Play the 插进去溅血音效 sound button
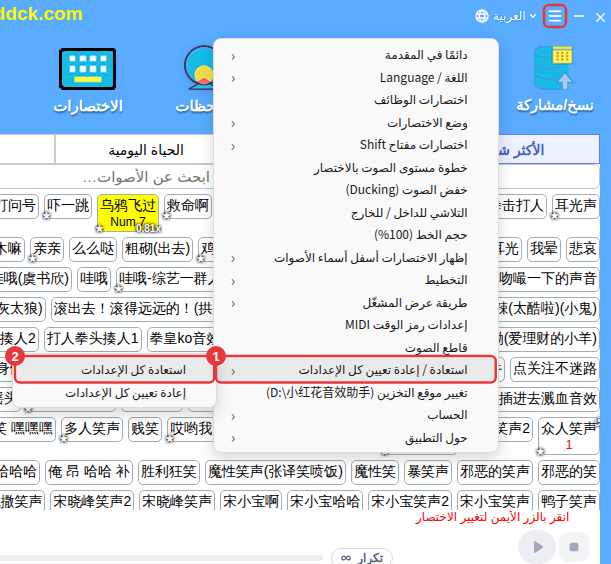Viewport: 611px width, 564px height. (x=549, y=399)
